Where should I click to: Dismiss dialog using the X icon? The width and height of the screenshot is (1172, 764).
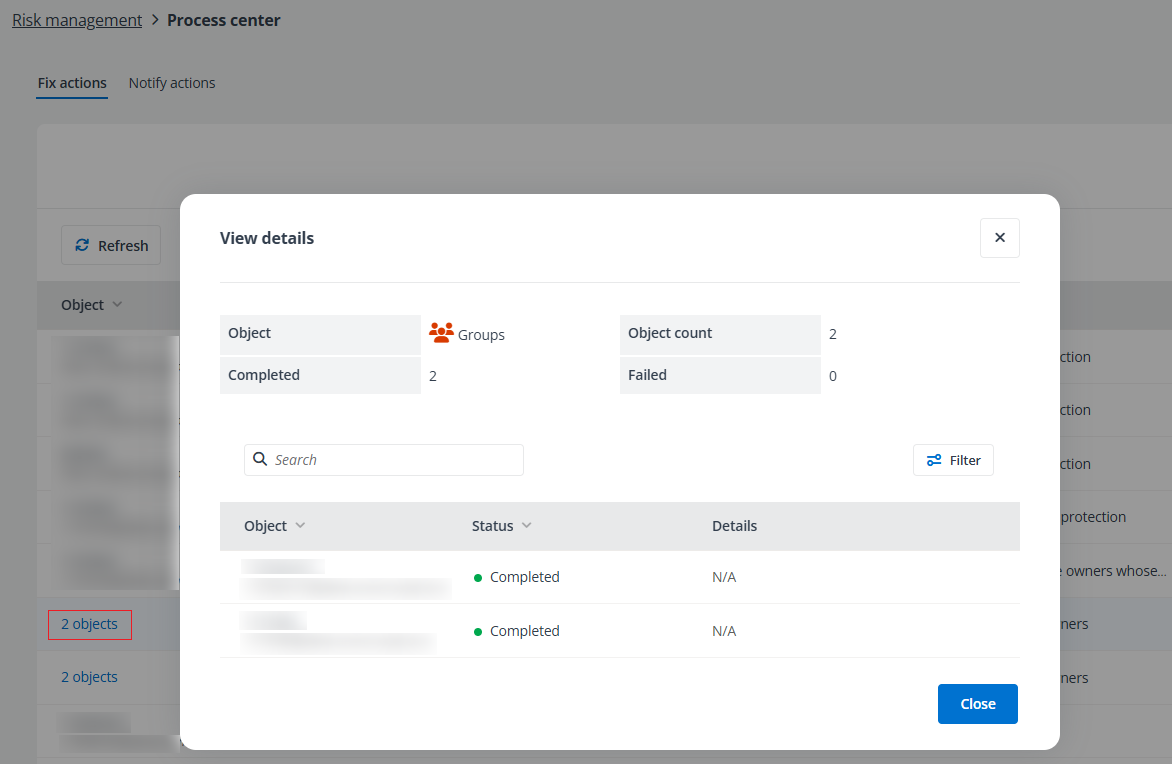(999, 238)
